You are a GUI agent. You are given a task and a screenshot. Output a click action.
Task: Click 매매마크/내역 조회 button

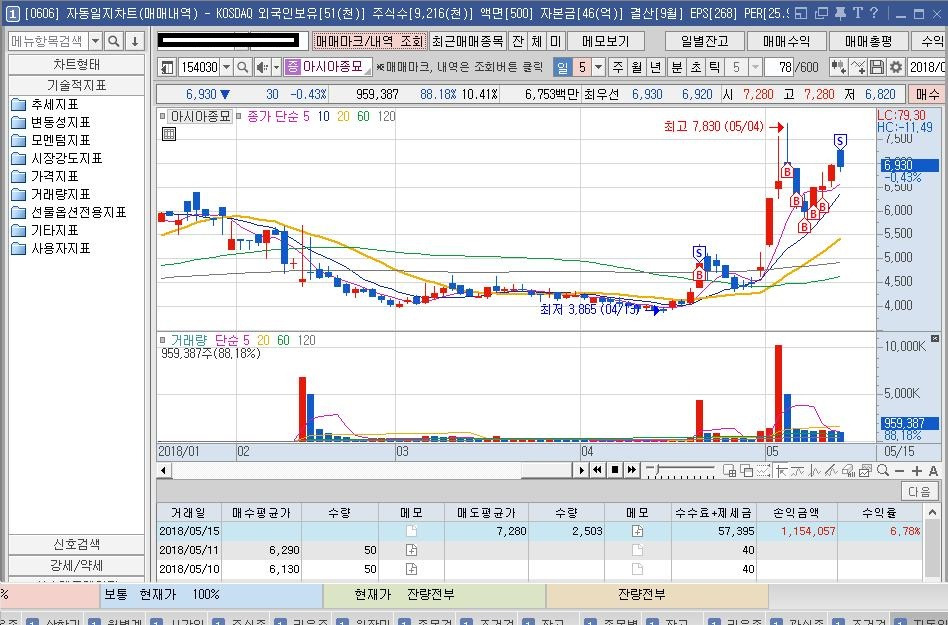[369, 41]
